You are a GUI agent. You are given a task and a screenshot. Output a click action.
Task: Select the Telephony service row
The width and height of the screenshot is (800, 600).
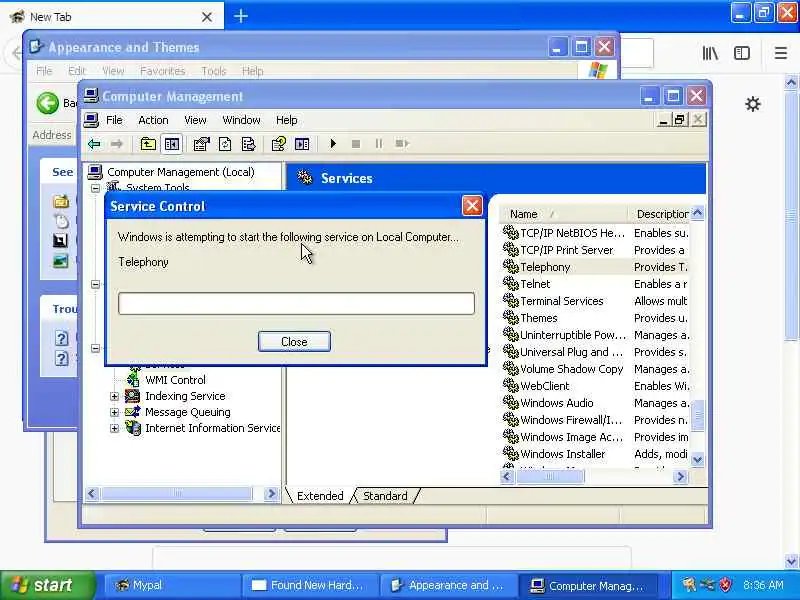click(595, 267)
